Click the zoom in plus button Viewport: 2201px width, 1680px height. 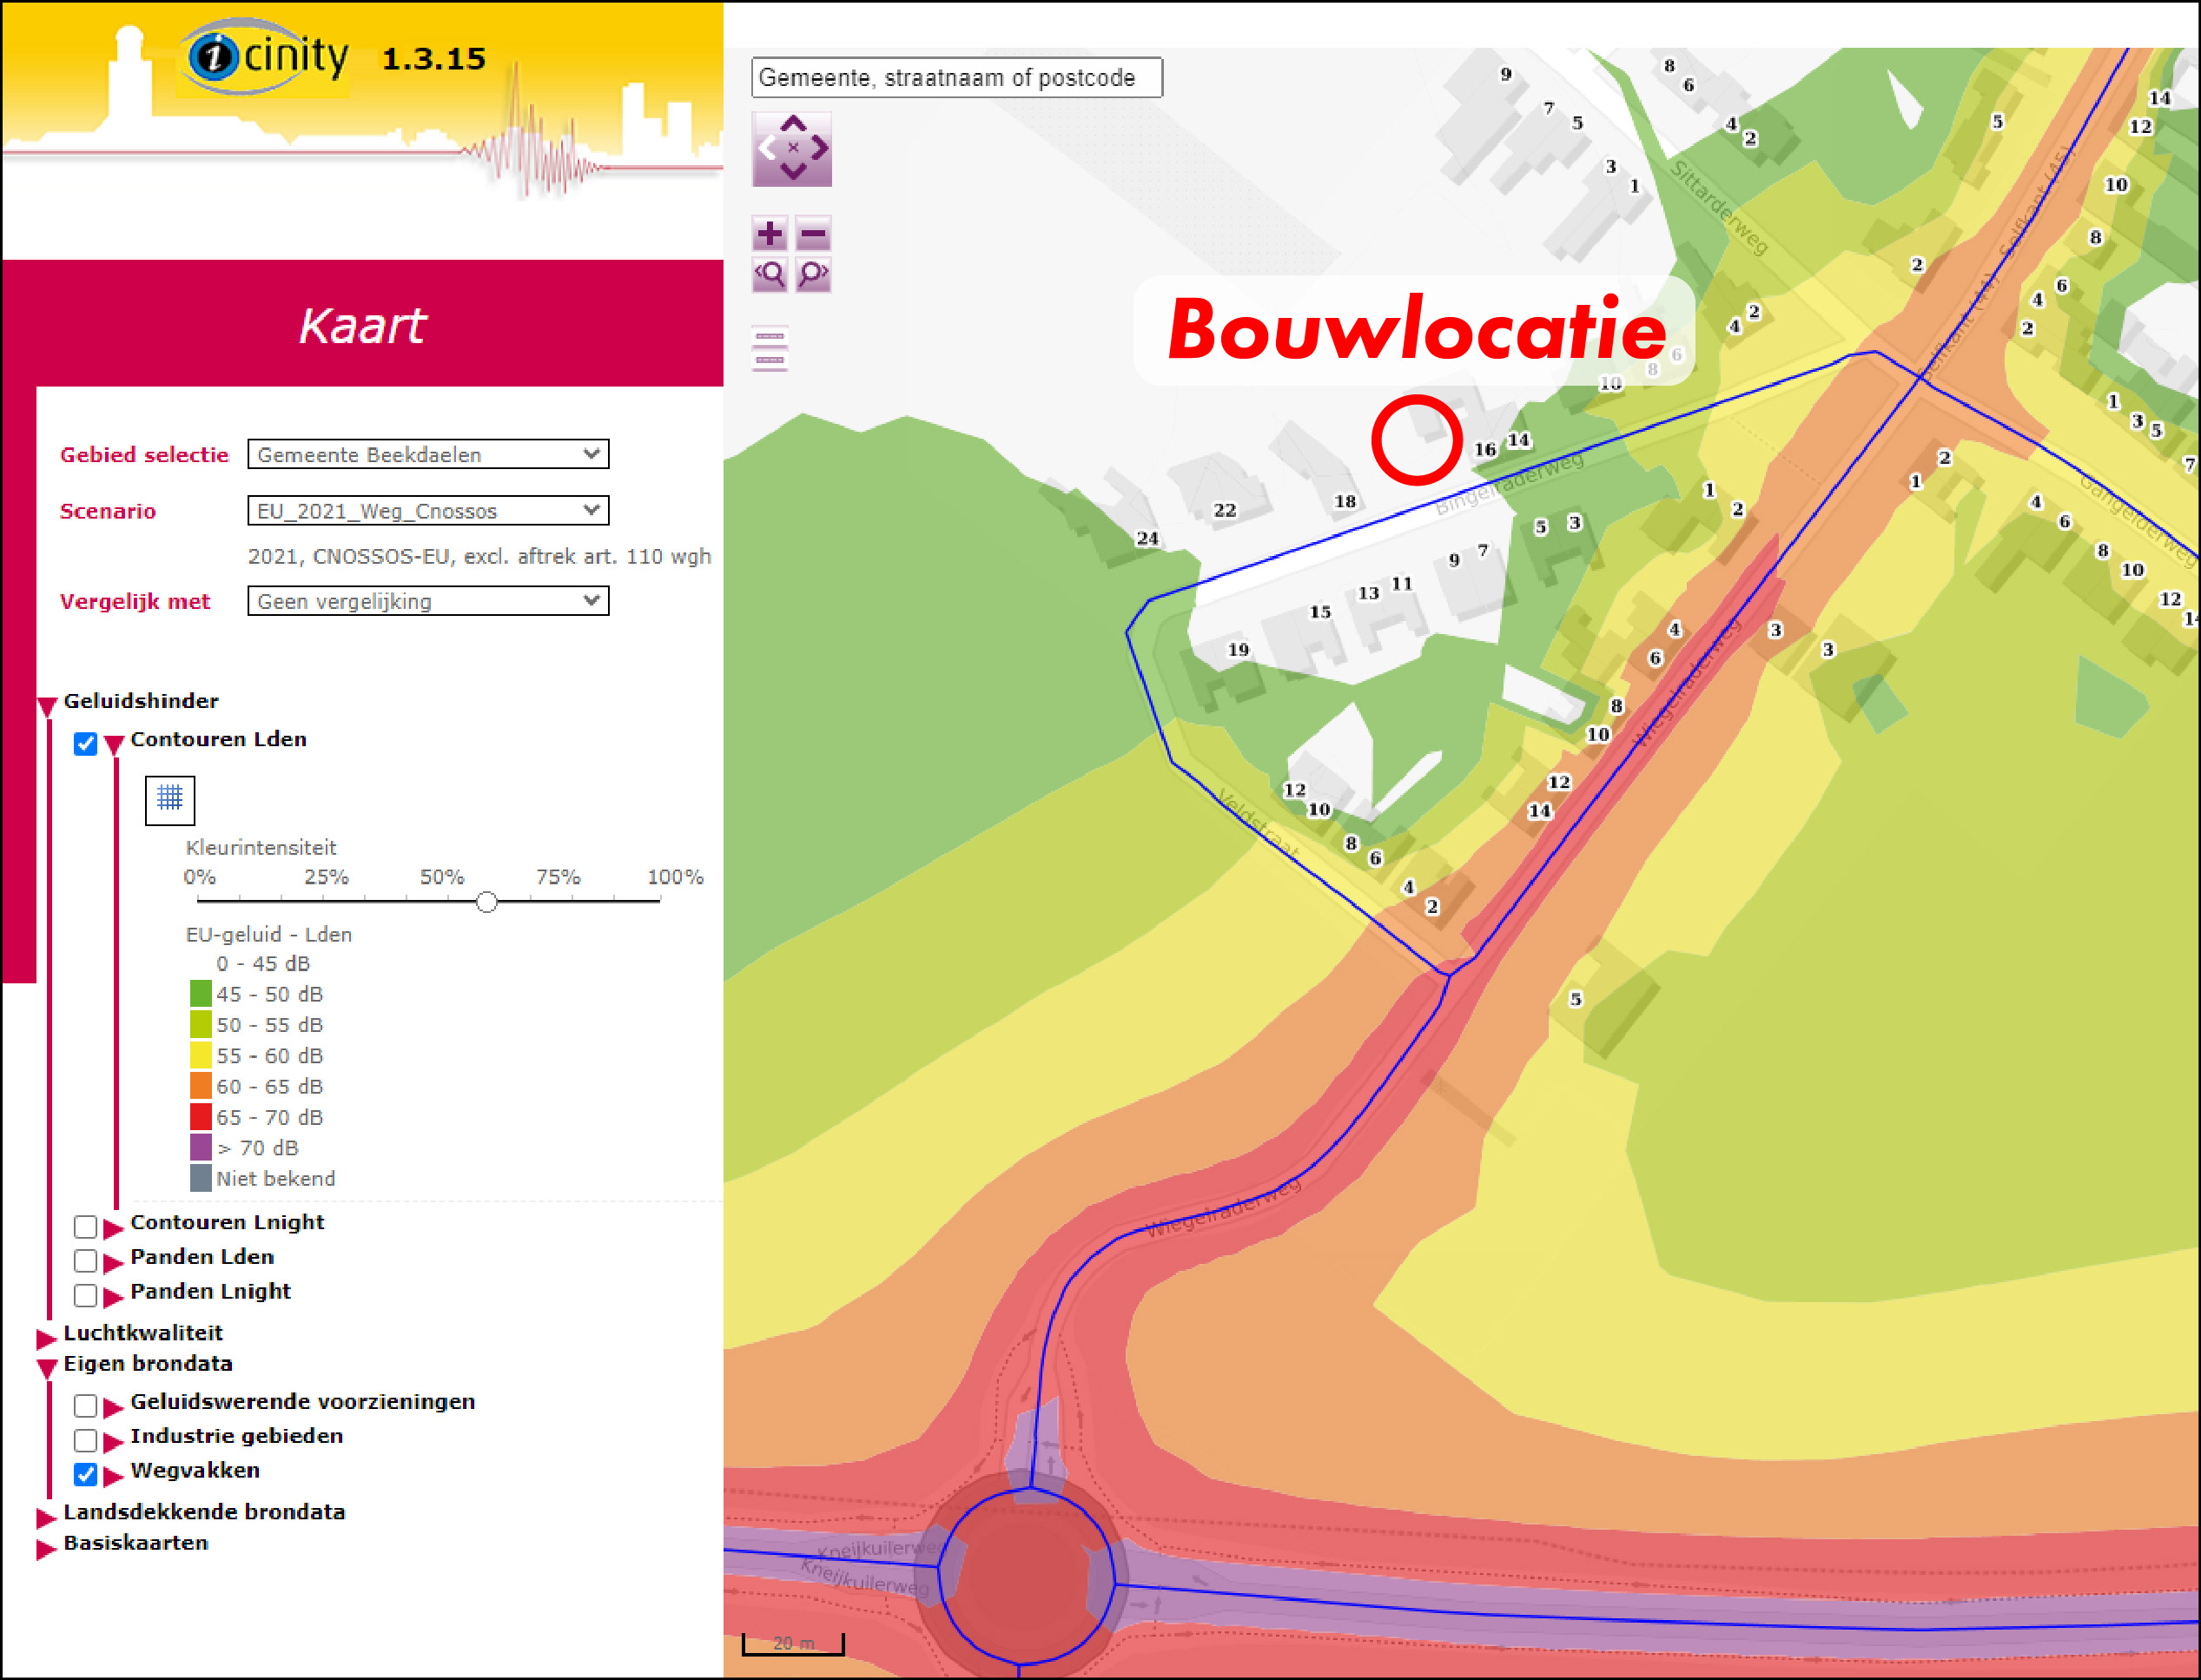point(769,233)
